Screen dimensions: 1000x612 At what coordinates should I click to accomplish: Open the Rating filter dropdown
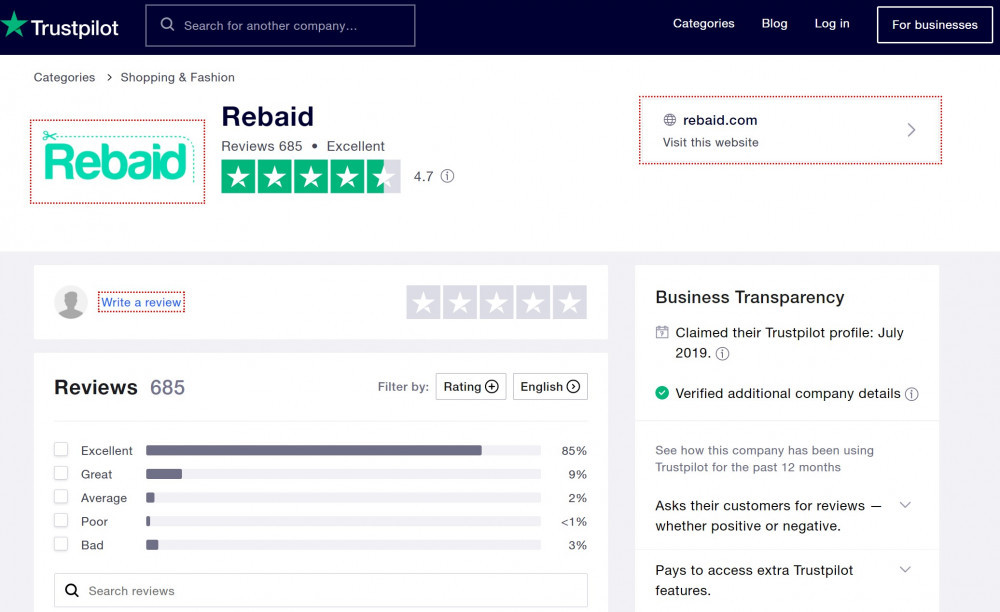(471, 386)
